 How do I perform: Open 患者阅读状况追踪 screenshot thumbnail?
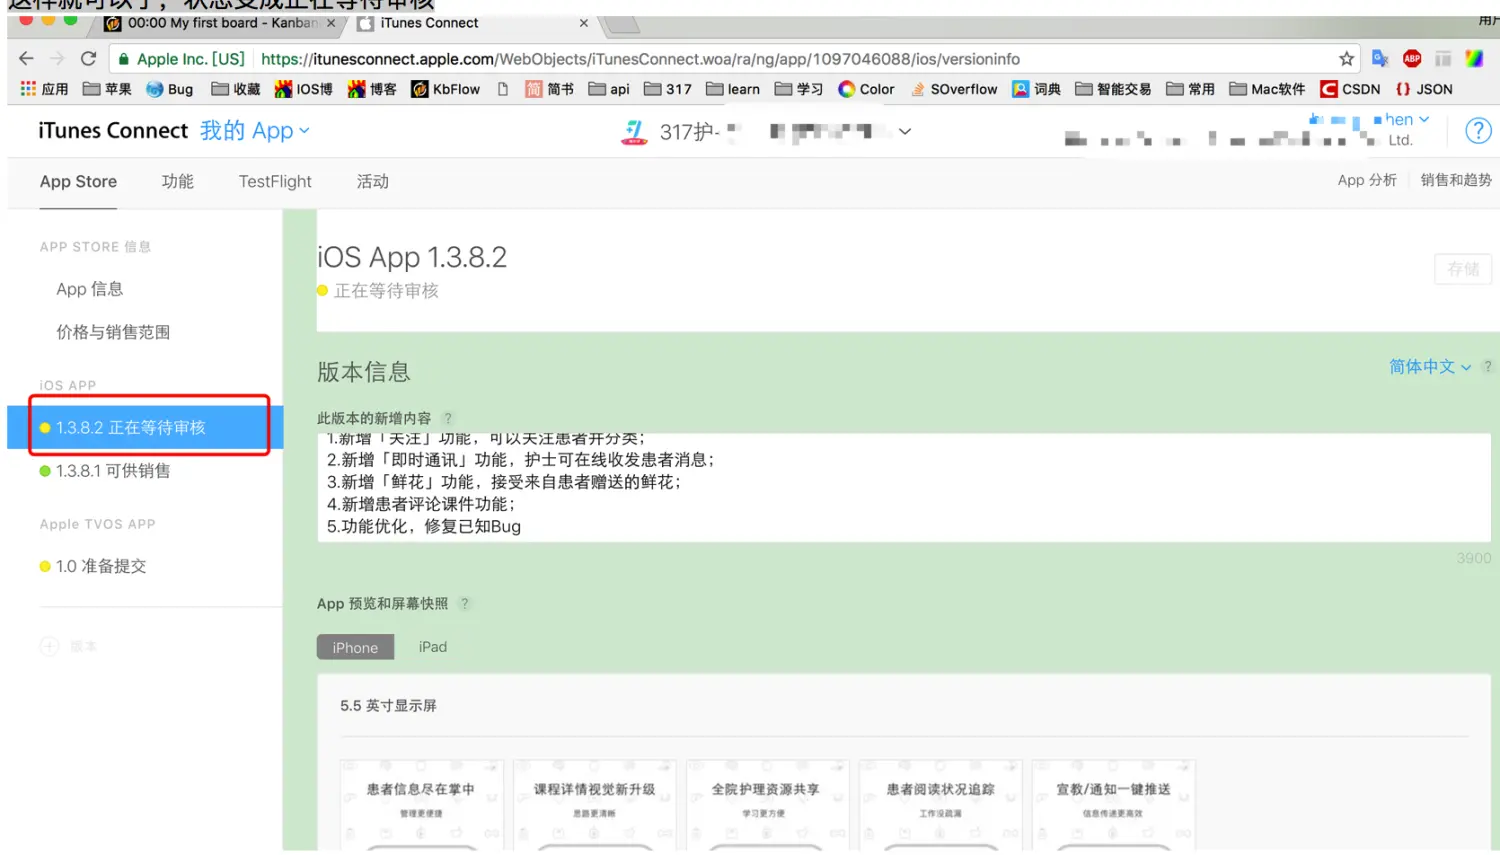pos(940,805)
